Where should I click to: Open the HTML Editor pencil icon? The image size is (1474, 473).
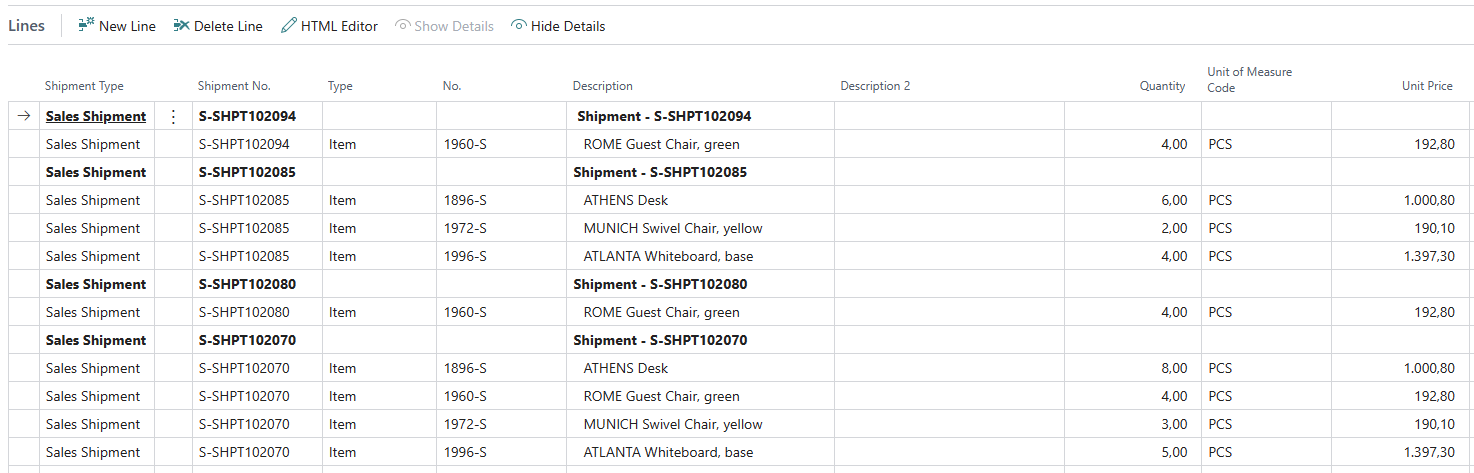click(x=289, y=25)
